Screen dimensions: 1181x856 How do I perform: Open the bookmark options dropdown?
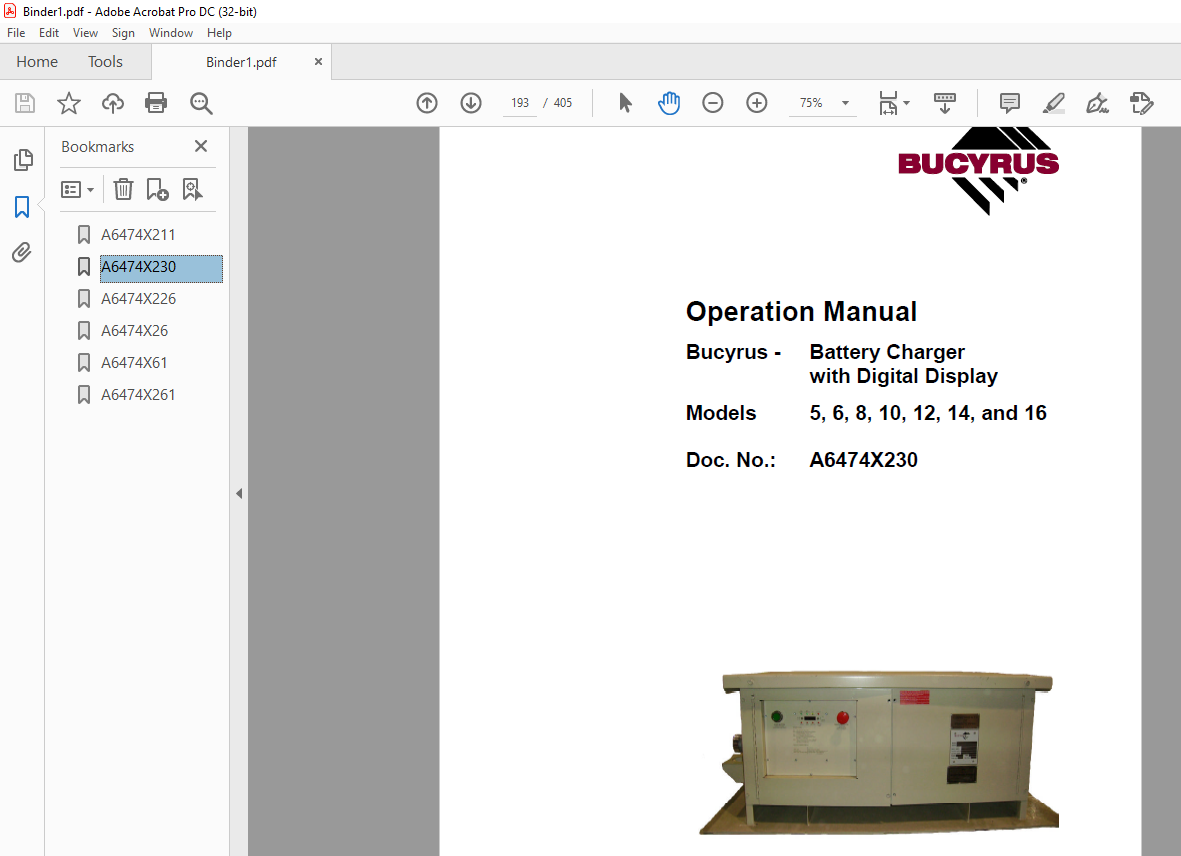tap(78, 189)
